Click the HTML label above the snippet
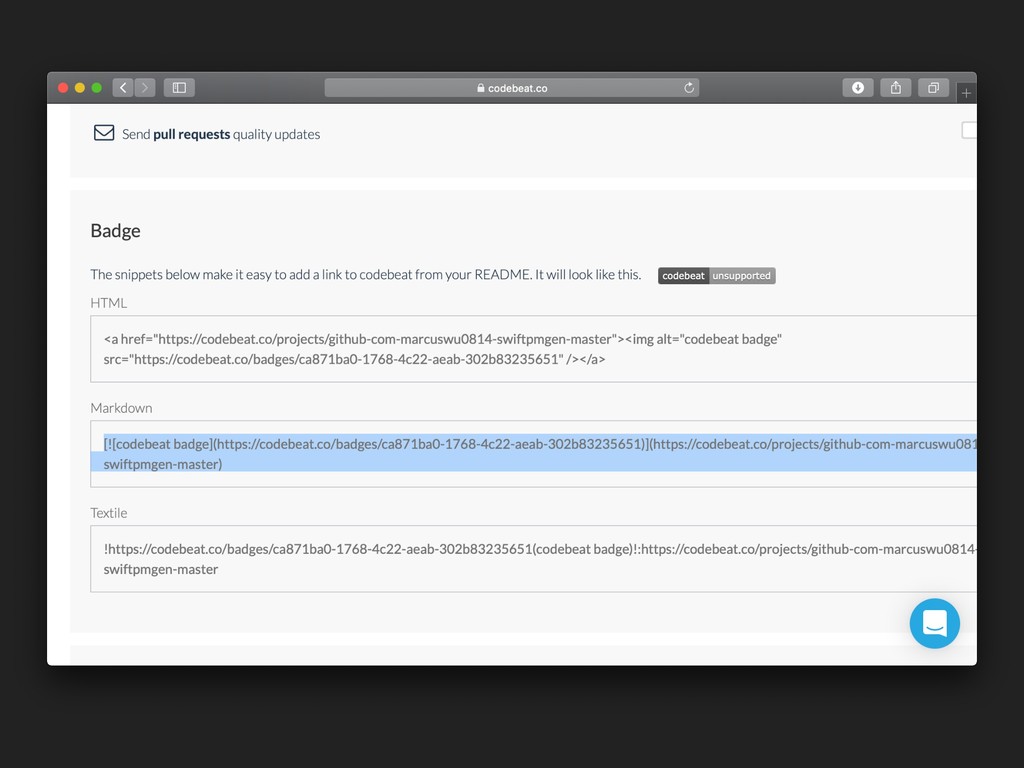 click(108, 303)
